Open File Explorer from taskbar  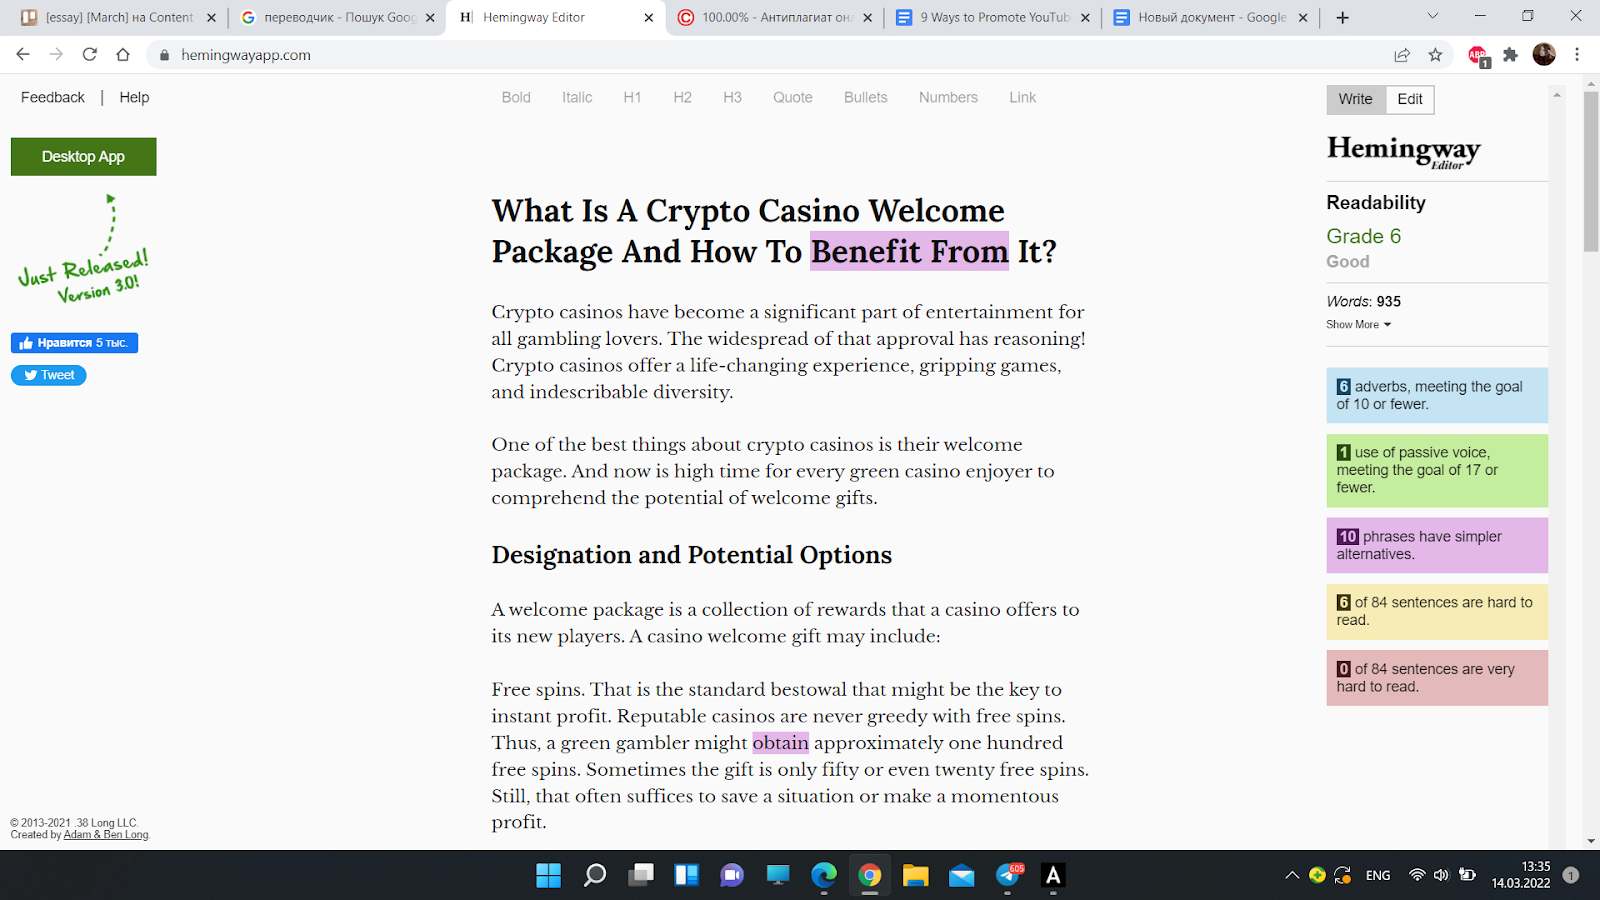tap(915, 876)
